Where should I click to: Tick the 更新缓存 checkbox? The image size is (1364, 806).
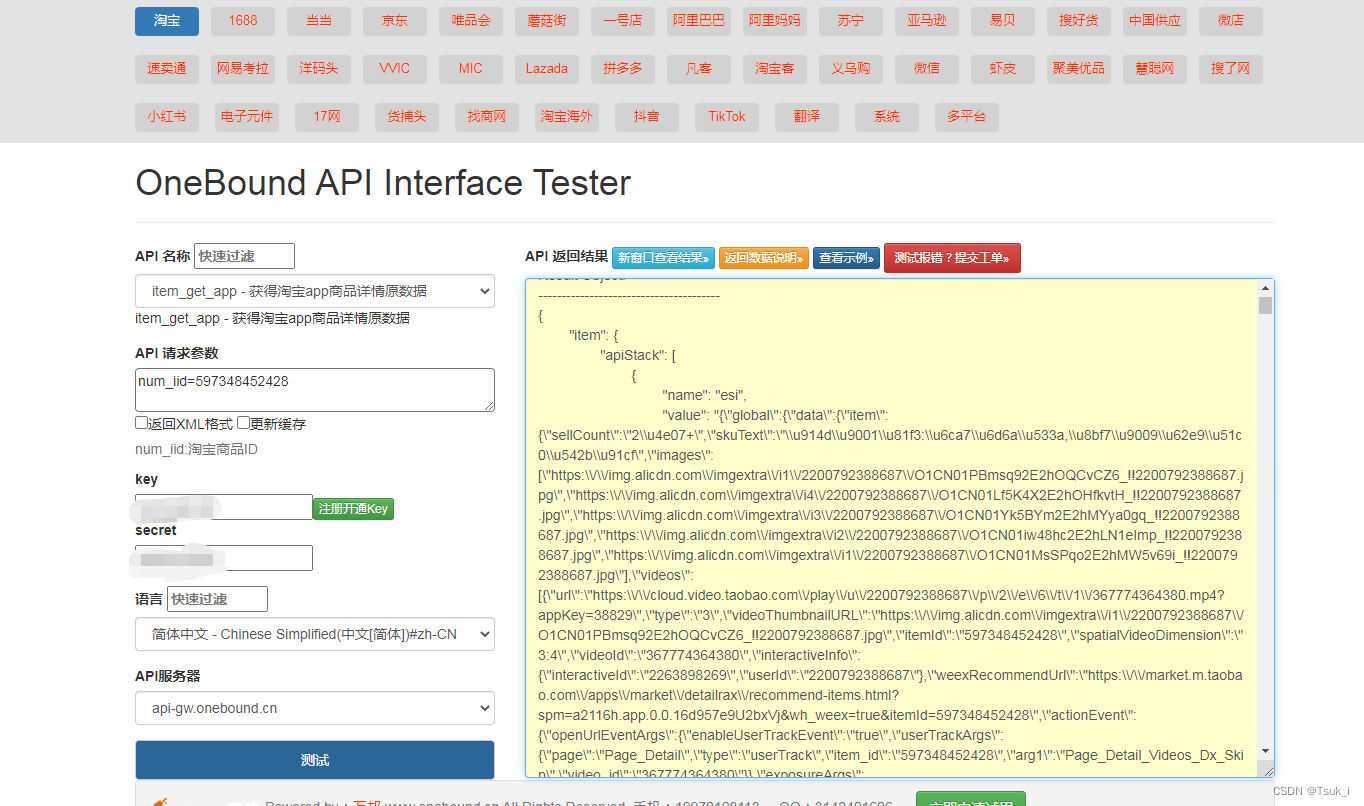click(x=243, y=423)
